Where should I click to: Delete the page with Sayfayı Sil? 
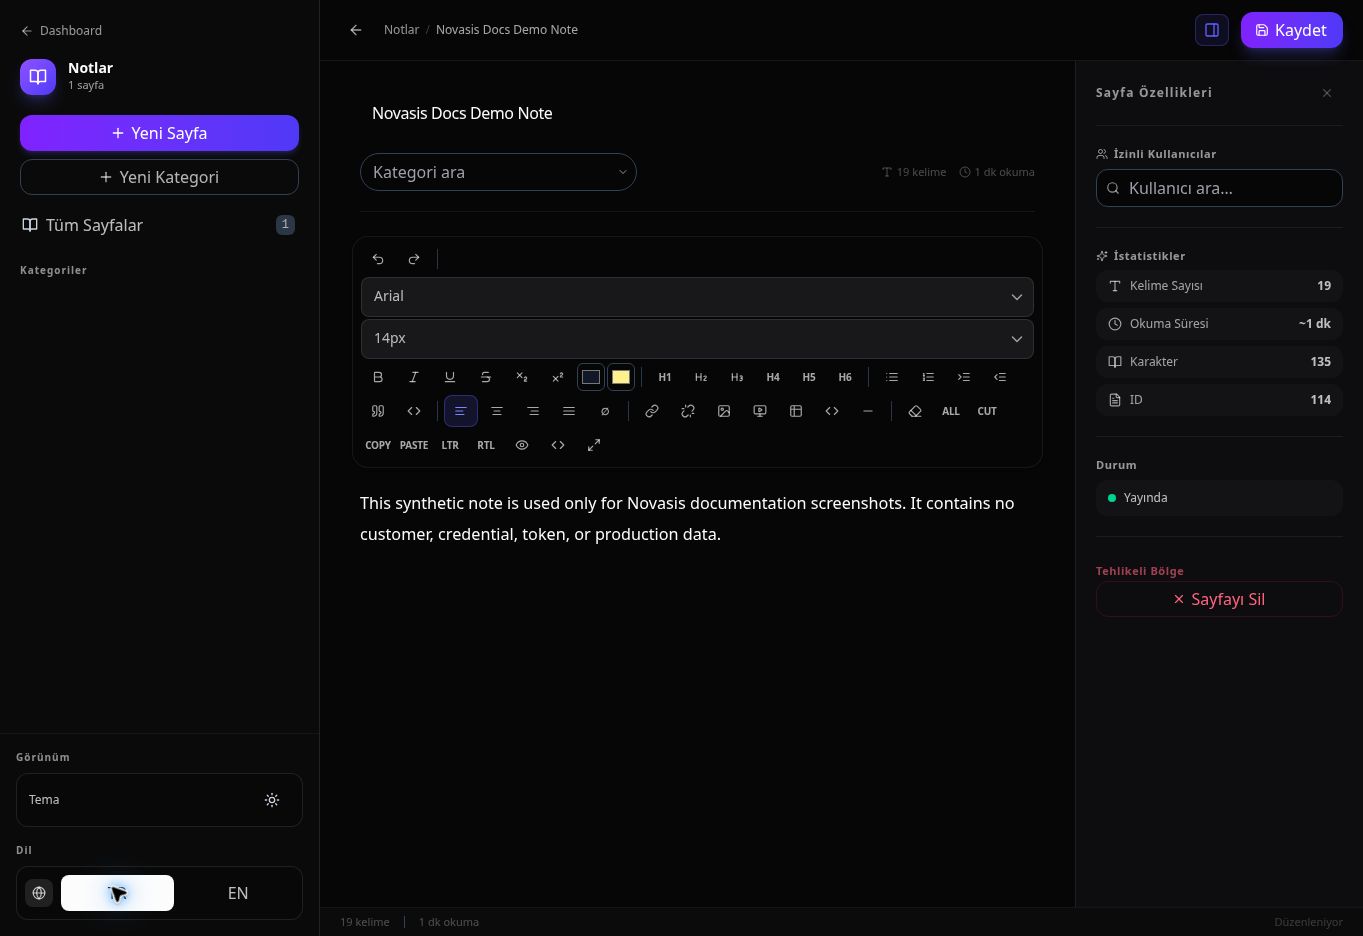click(1219, 599)
